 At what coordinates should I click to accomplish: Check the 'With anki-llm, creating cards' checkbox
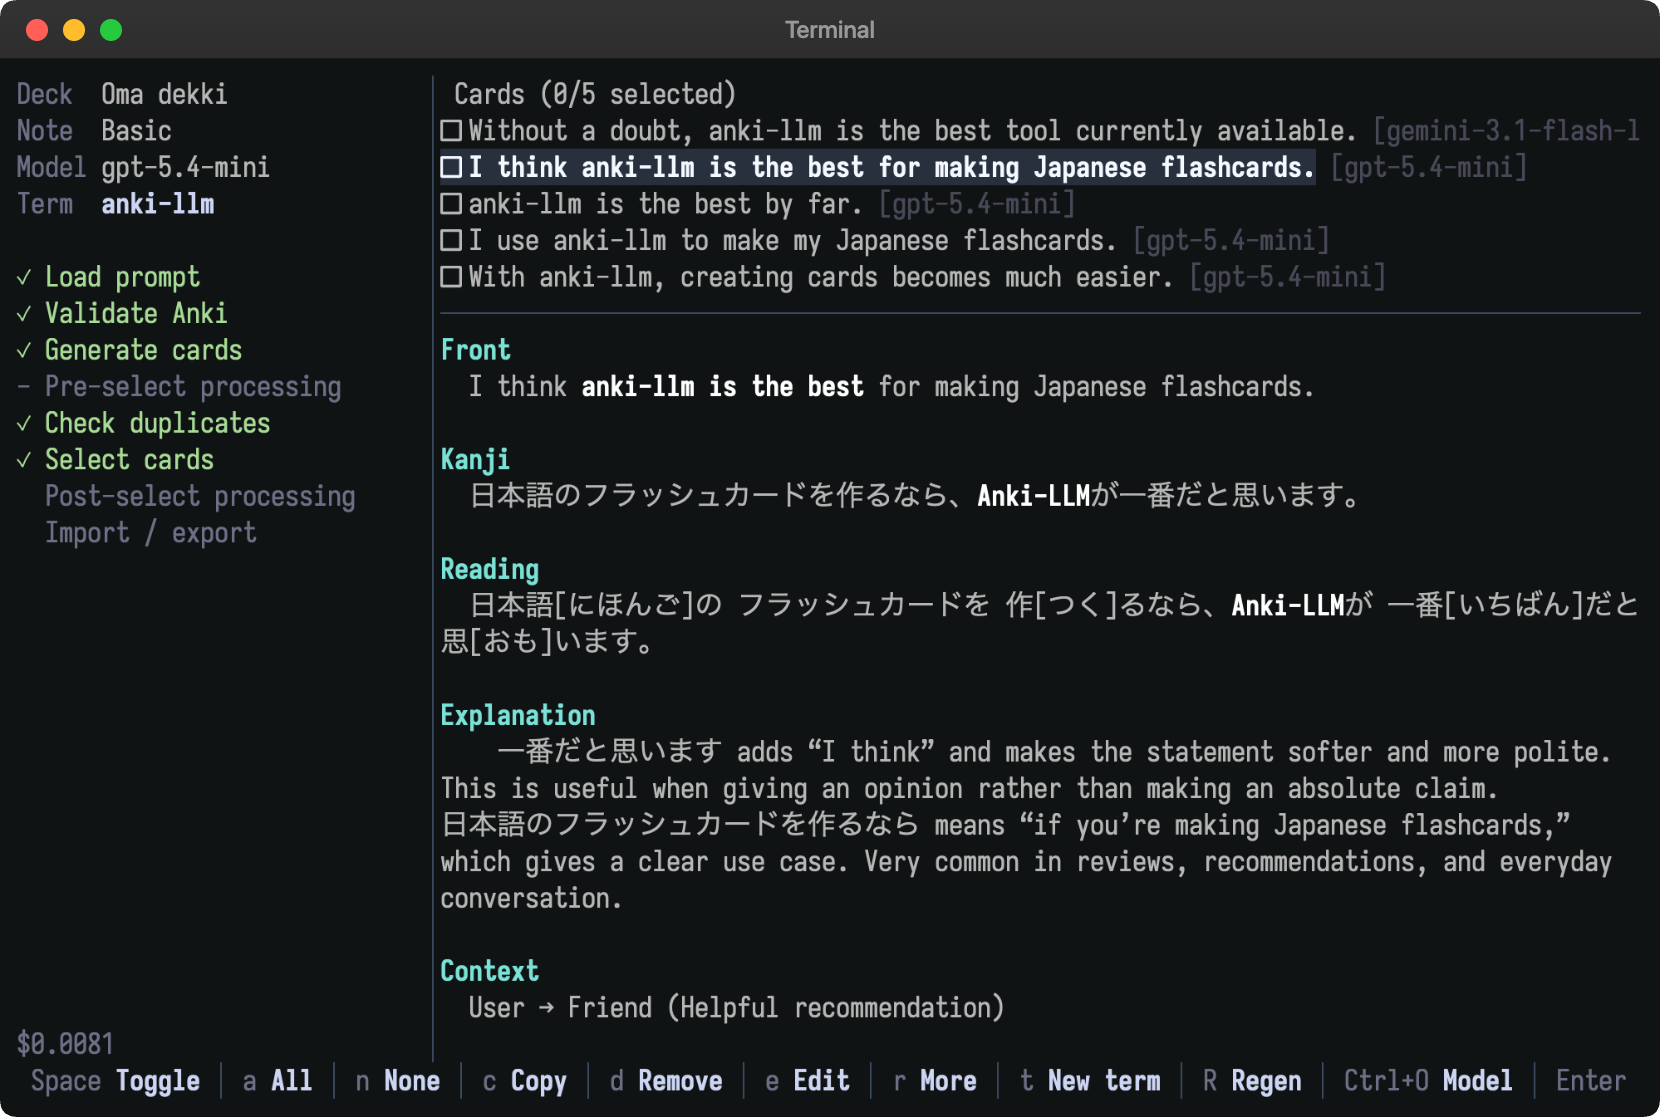(x=451, y=277)
